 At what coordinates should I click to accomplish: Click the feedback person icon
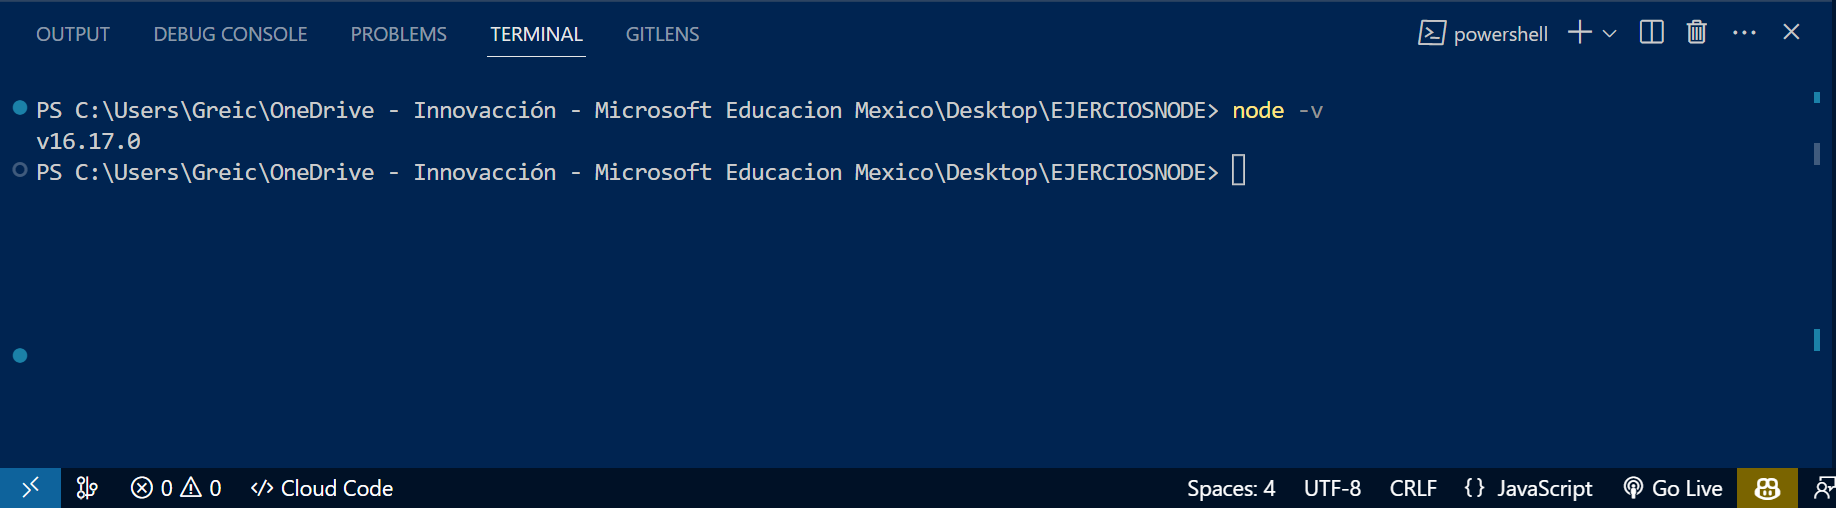tap(1823, 488)
